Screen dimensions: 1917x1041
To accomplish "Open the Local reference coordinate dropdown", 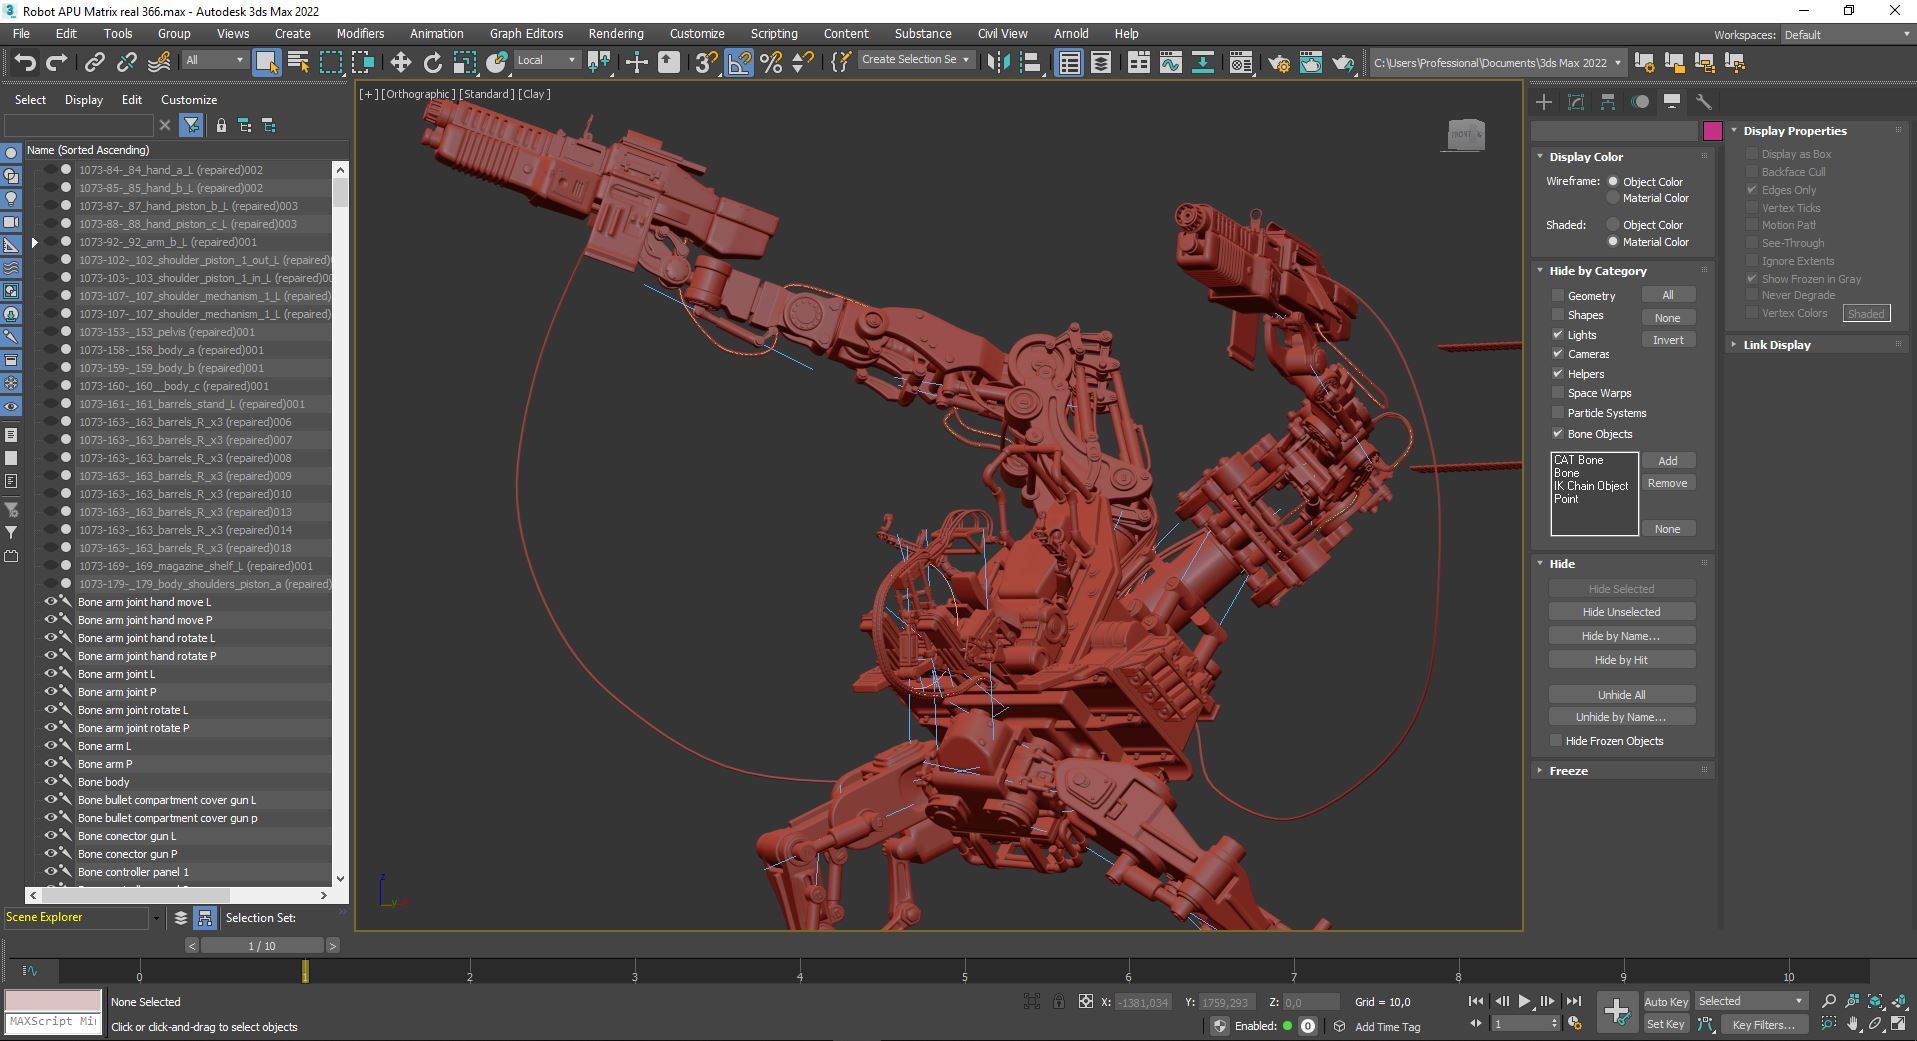I will [x=546, y=60].
